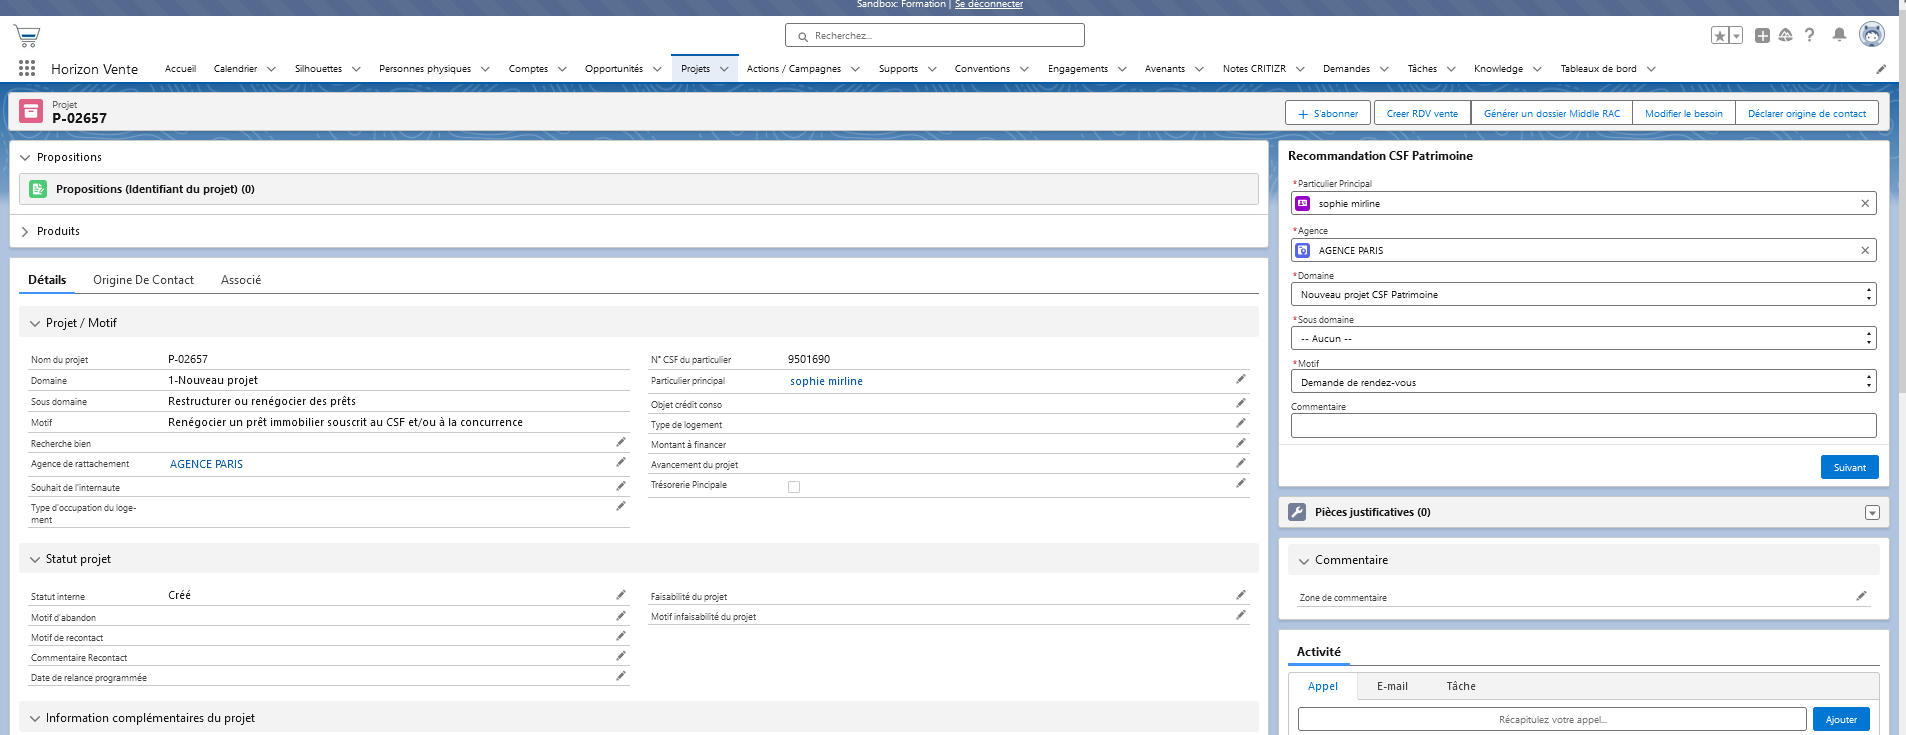This screenshot has width=1906, height=735.
Task: Open the user avatar profile menu
Action: pos(1871,35)
